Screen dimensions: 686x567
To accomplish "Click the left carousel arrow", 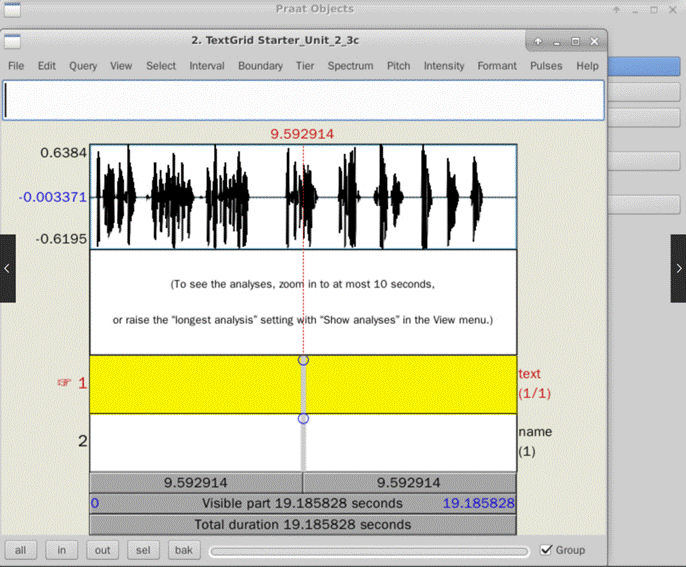I will click(7, 268).
